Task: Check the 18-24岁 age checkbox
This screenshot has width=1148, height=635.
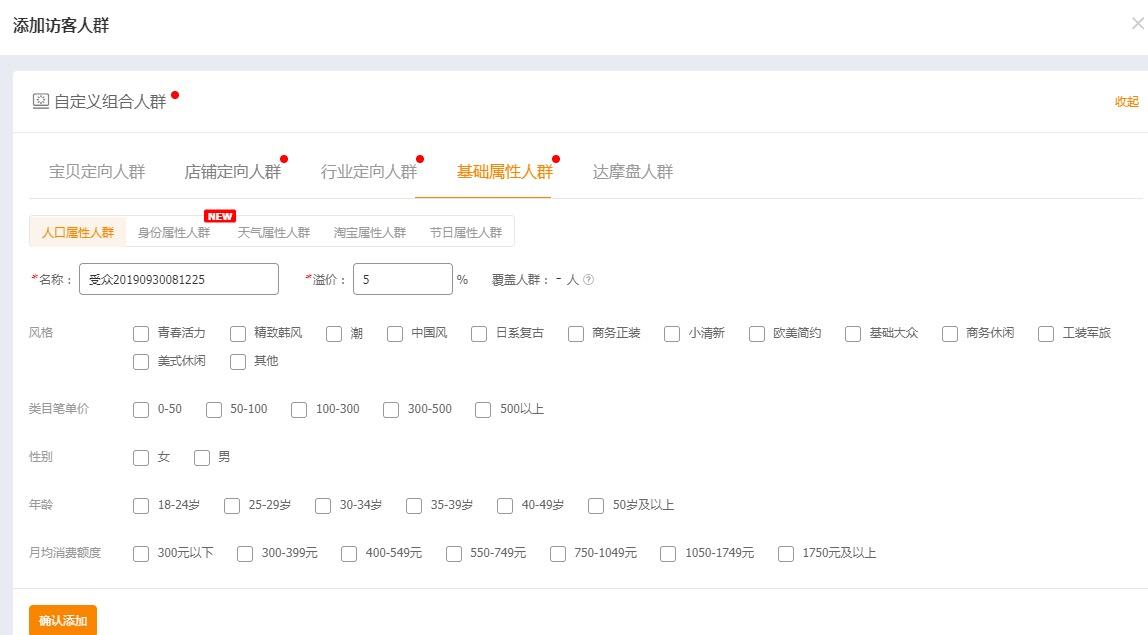Action: pos(141,506)
